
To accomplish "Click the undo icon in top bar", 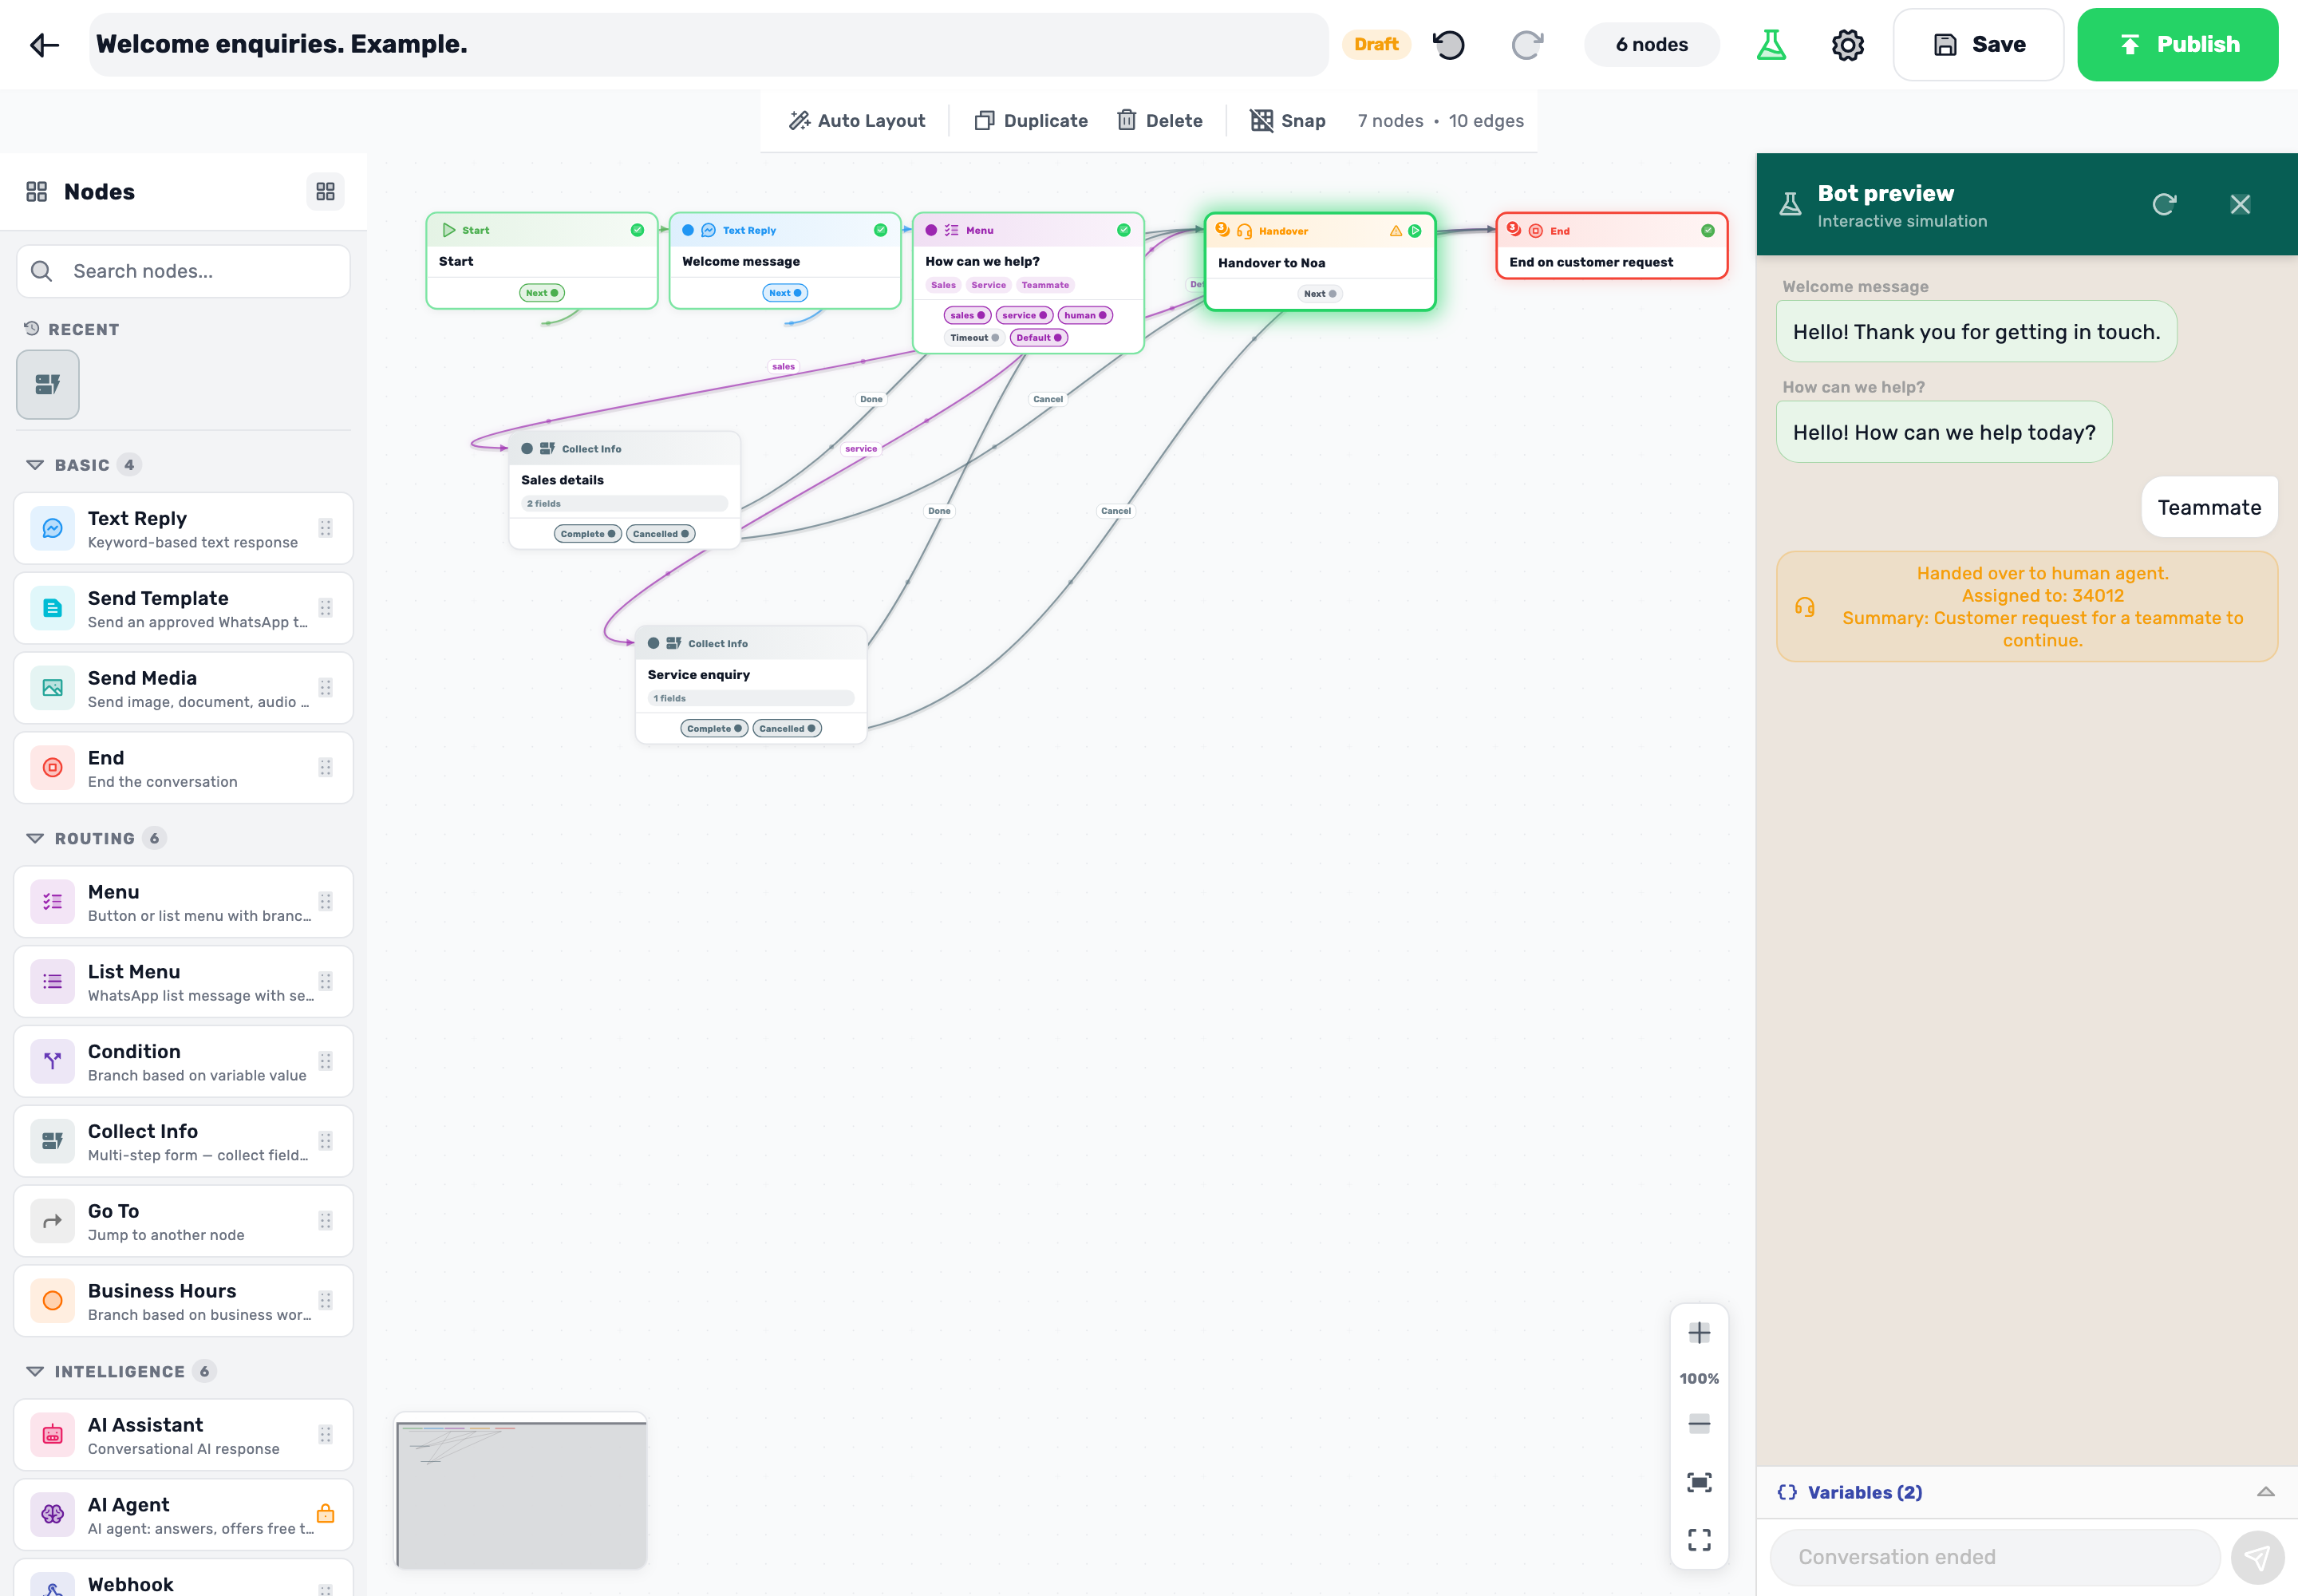I will 1449,44.
